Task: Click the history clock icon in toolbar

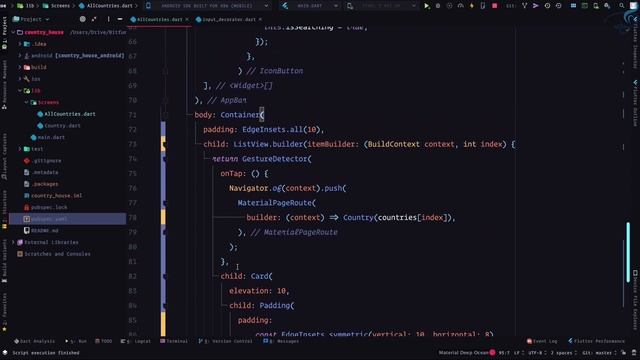Action: [x=547, y=6]
